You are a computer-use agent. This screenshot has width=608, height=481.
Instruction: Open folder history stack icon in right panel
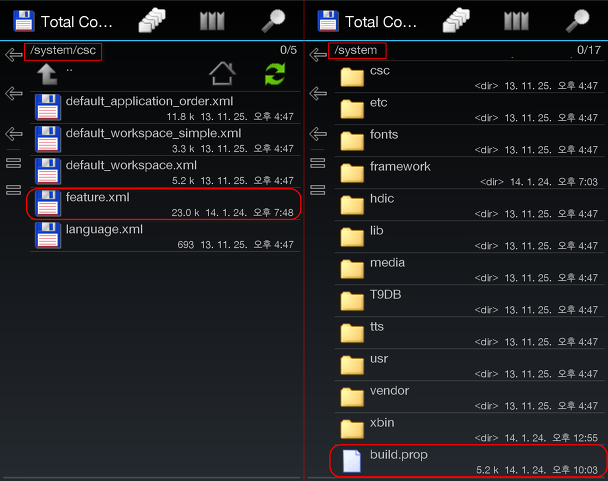(x=456, y=20)
